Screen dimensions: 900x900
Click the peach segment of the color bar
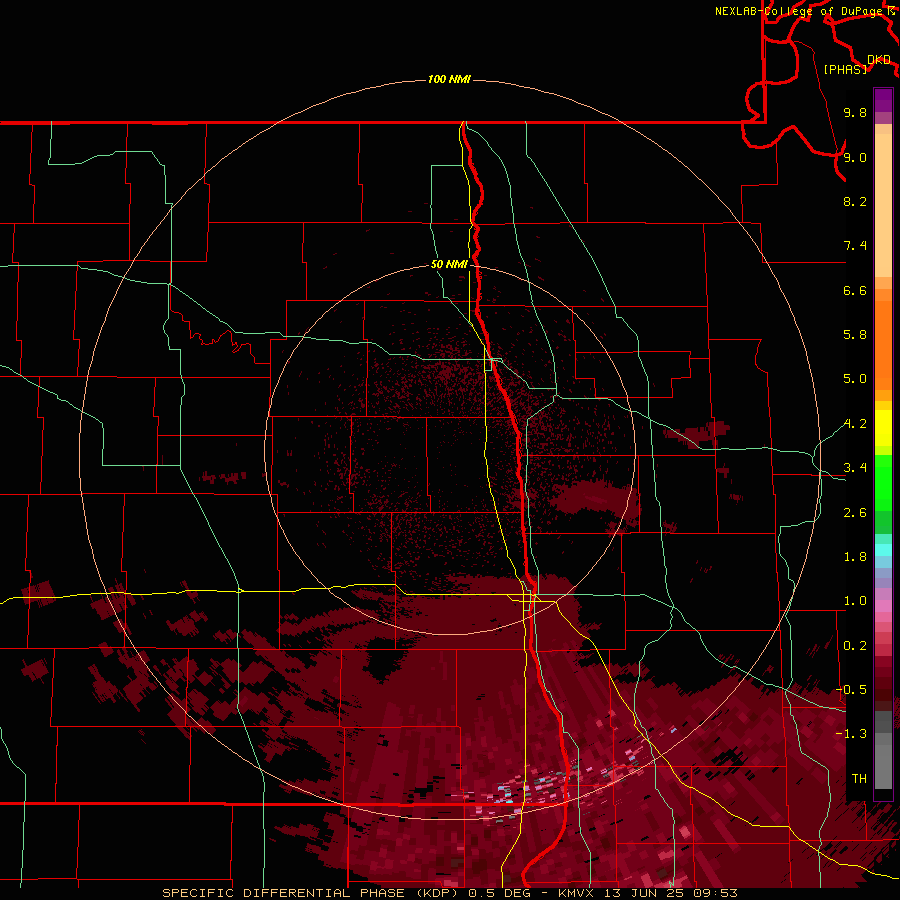pyautogui.click(x=883, y=207)
